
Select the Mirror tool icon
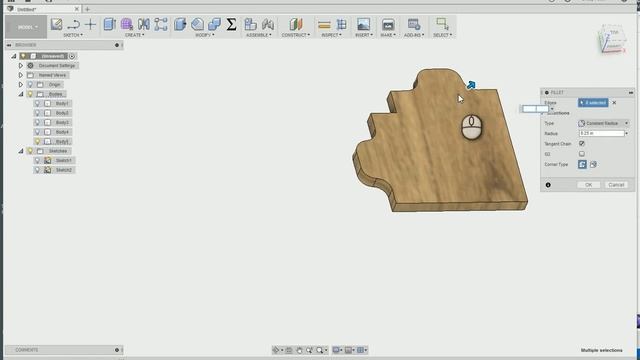(144, 24)
